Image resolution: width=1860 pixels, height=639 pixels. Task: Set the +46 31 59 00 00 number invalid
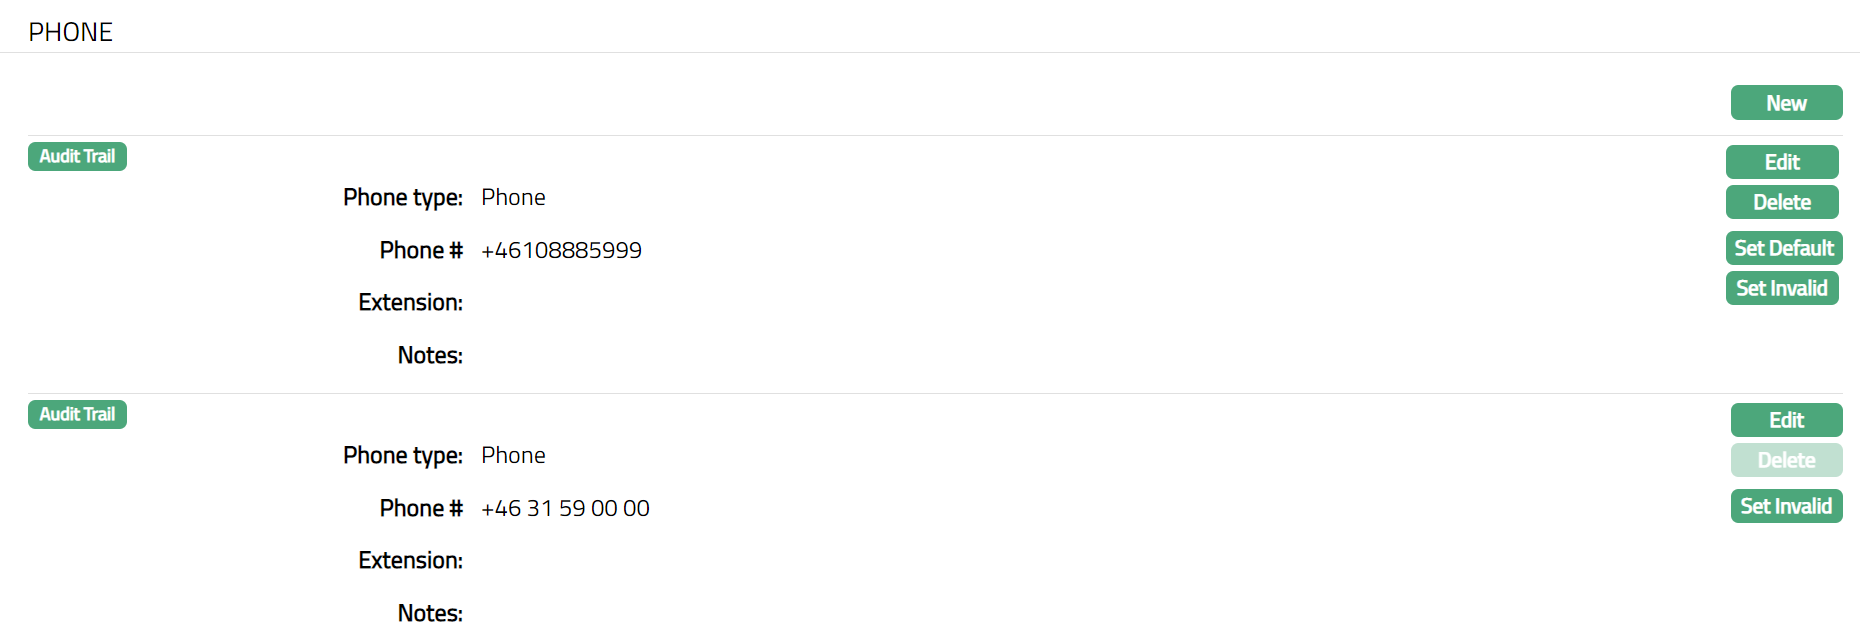tap(1786, 506)
